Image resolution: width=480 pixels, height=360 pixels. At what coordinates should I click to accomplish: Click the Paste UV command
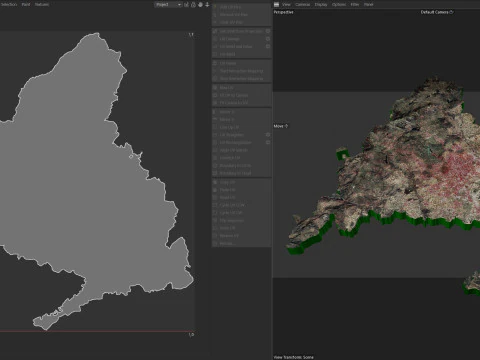[242, 190]
